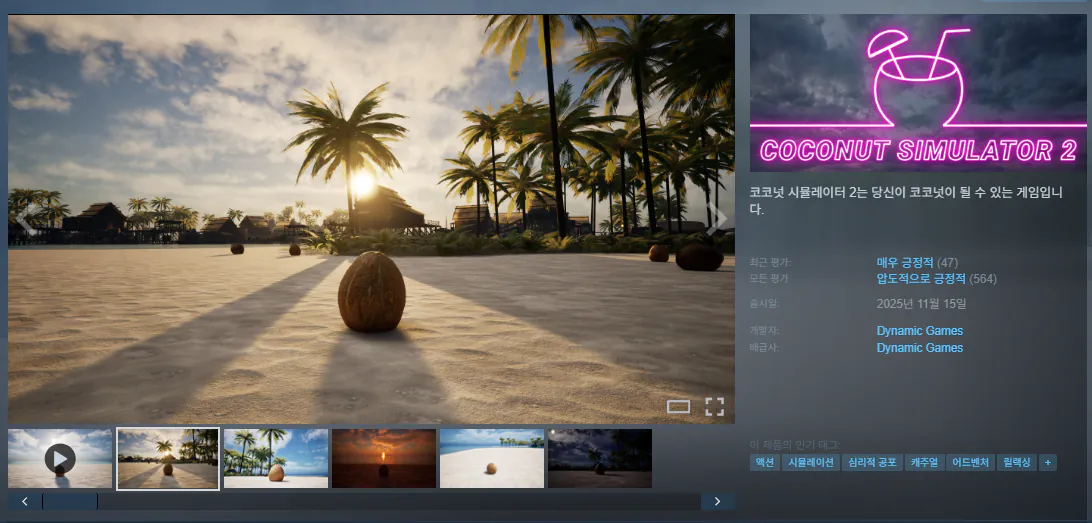Screen dimensions: 1092x523
Task: Toggle theater mode rectangle icon
Action: [x=678, y=407]
